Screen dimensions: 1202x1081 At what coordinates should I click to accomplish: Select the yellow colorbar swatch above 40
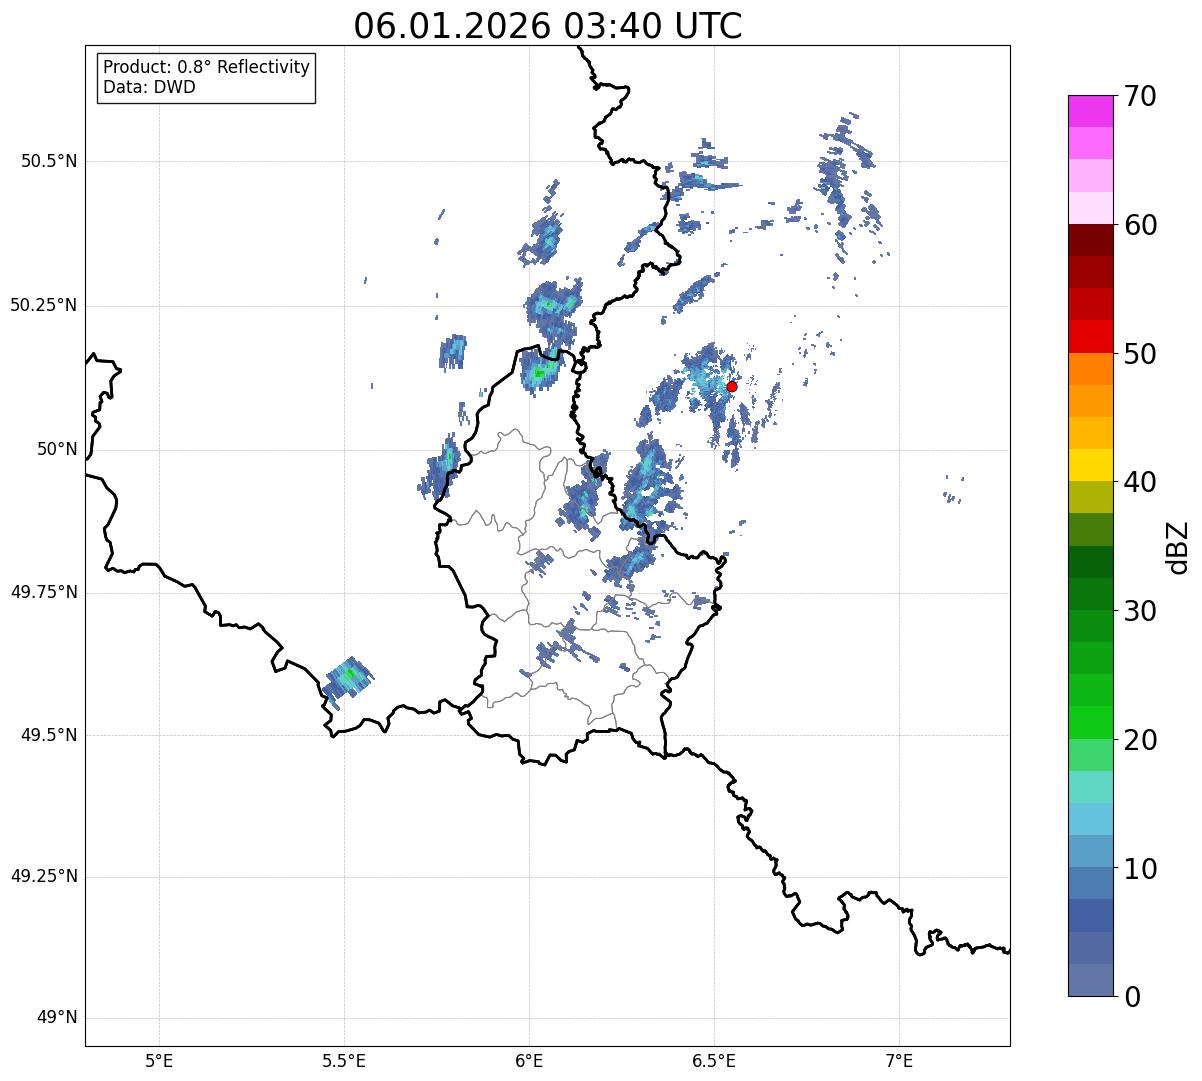tap(1090, 465)
